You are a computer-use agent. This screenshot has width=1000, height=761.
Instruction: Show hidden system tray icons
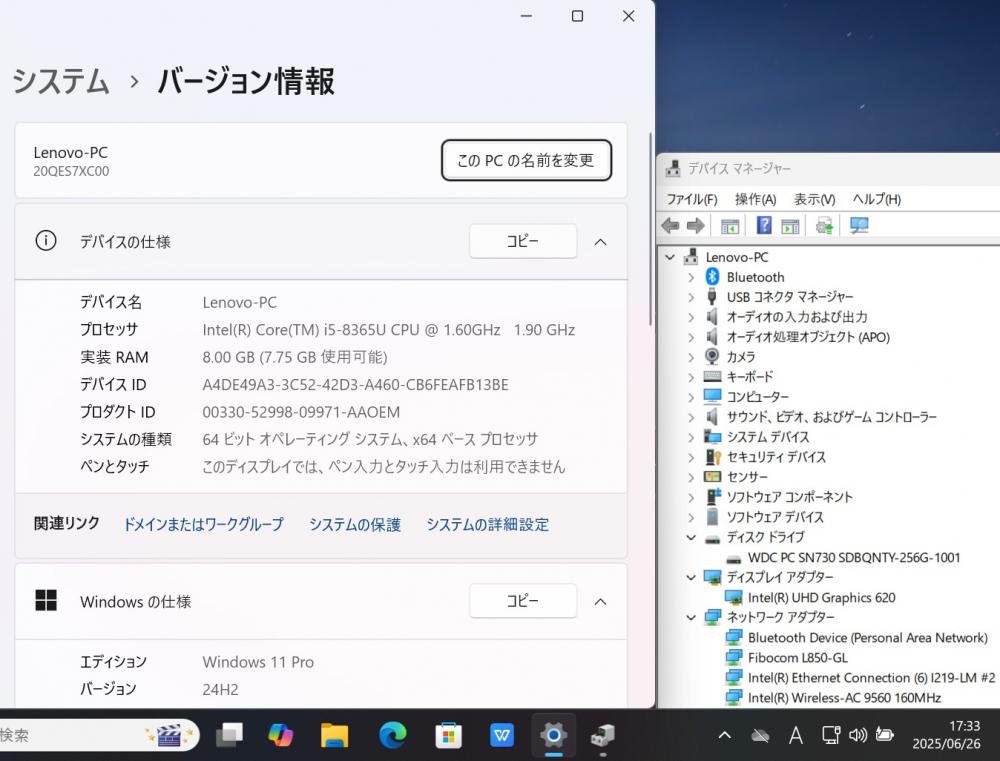[724, 735]
